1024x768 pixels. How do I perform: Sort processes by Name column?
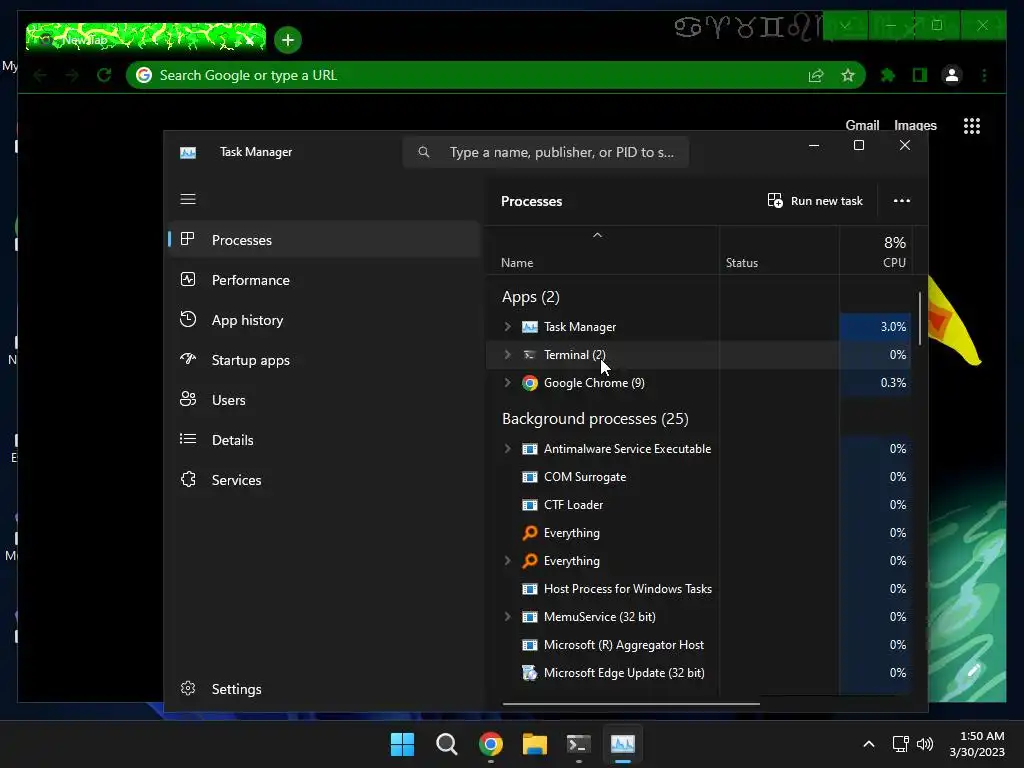coord(517,263)
